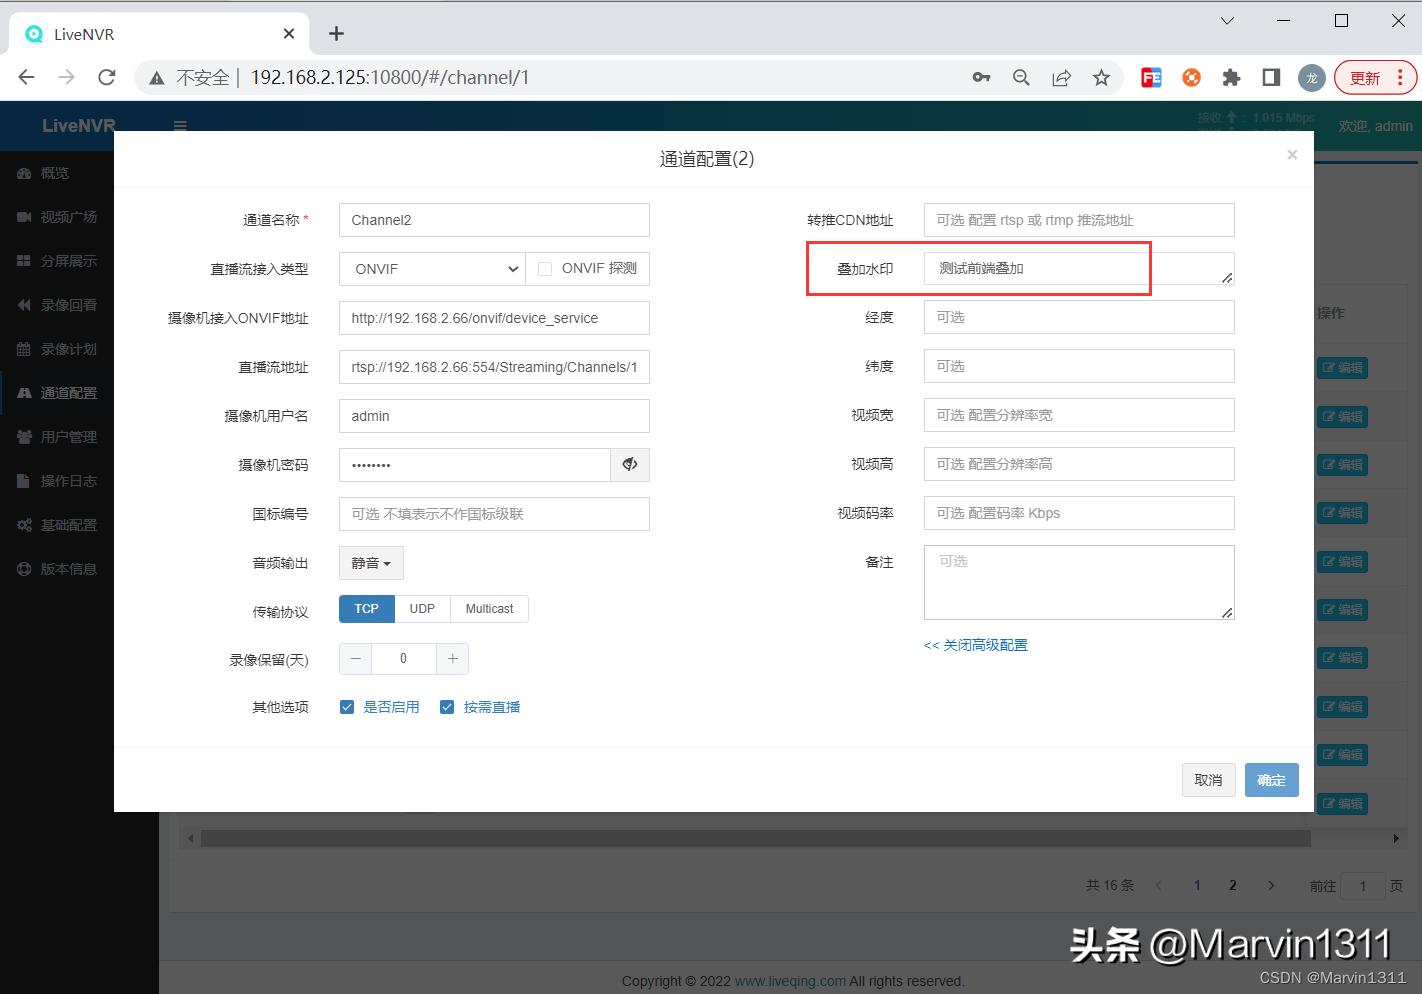Click the 操作日志 operation log icon
This screenshot has width=1422, height=994.
coord(24,480)
